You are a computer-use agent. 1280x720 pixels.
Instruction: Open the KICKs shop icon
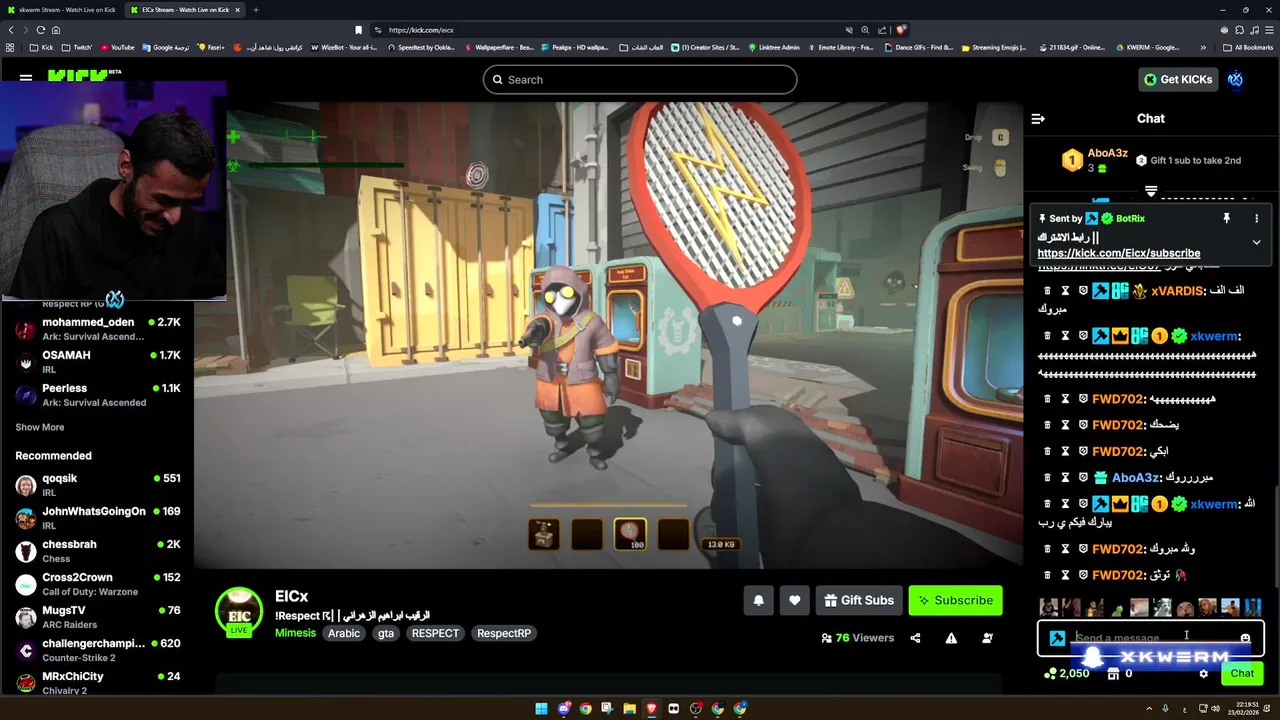[x=1112, y=673]
